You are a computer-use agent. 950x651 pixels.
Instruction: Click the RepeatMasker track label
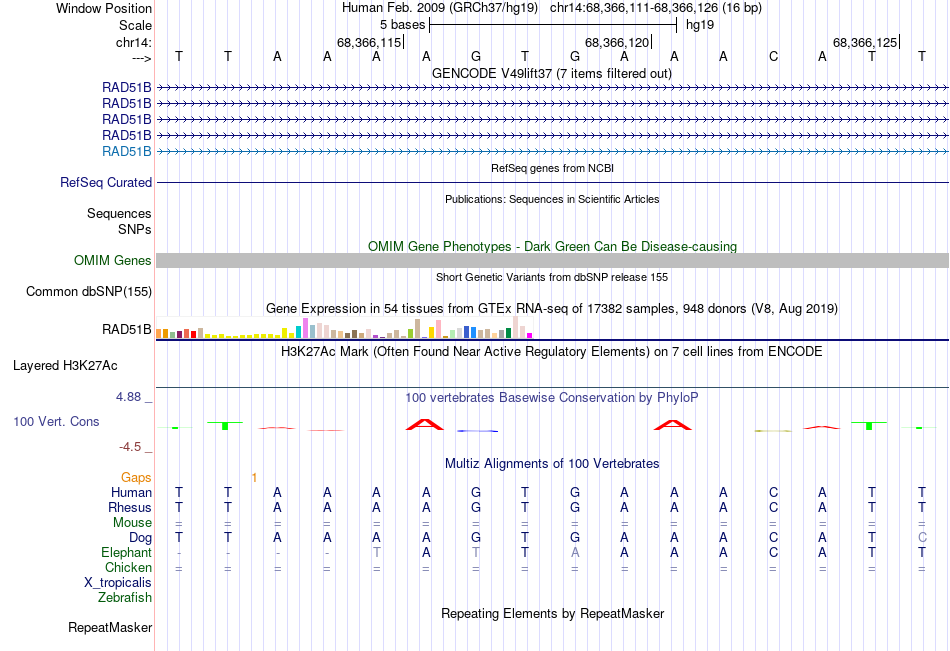coord(110,627)
